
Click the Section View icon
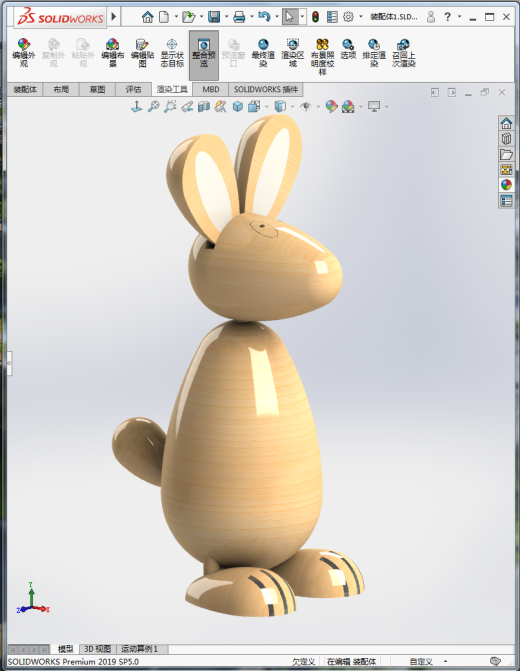point(204,106)
